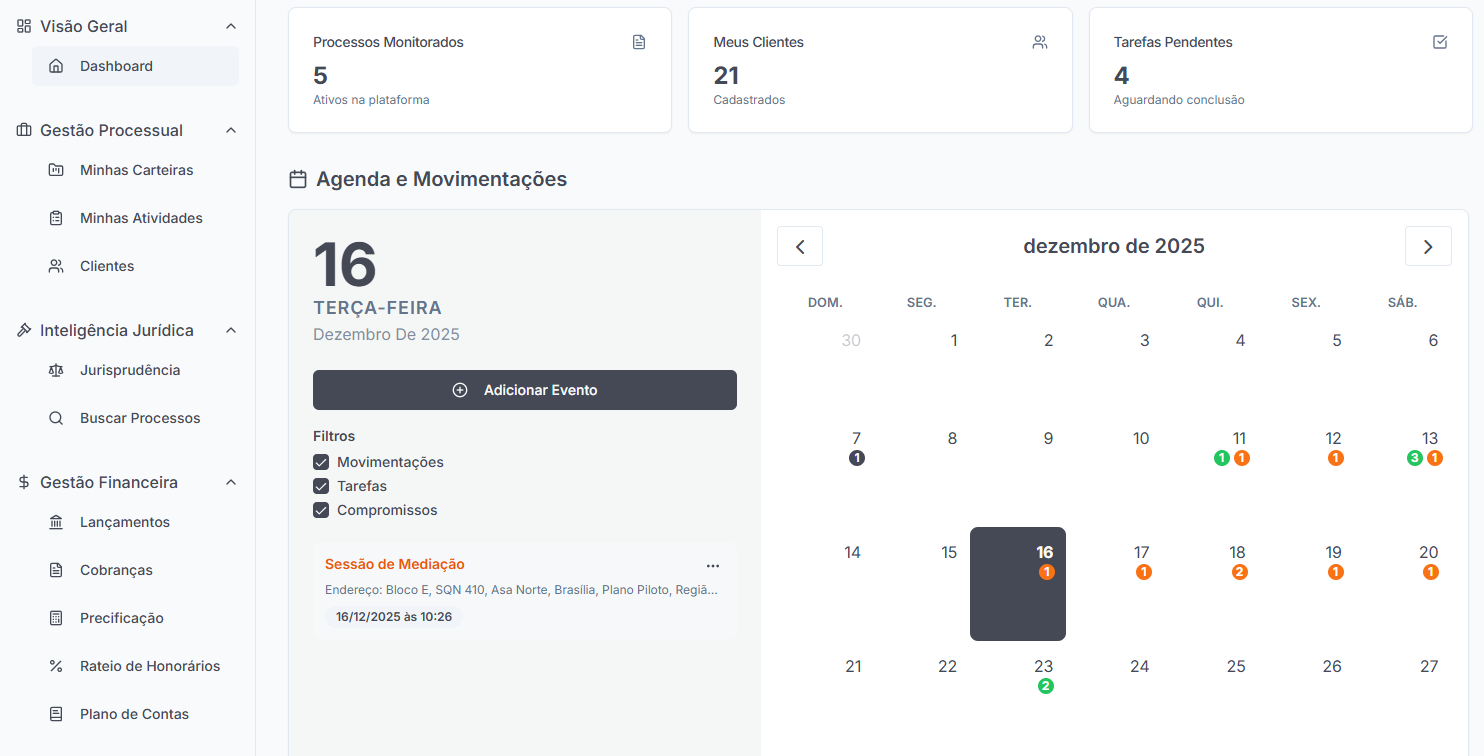Click the calendar icon beside Agenda e Movimentações

point(298,178)
